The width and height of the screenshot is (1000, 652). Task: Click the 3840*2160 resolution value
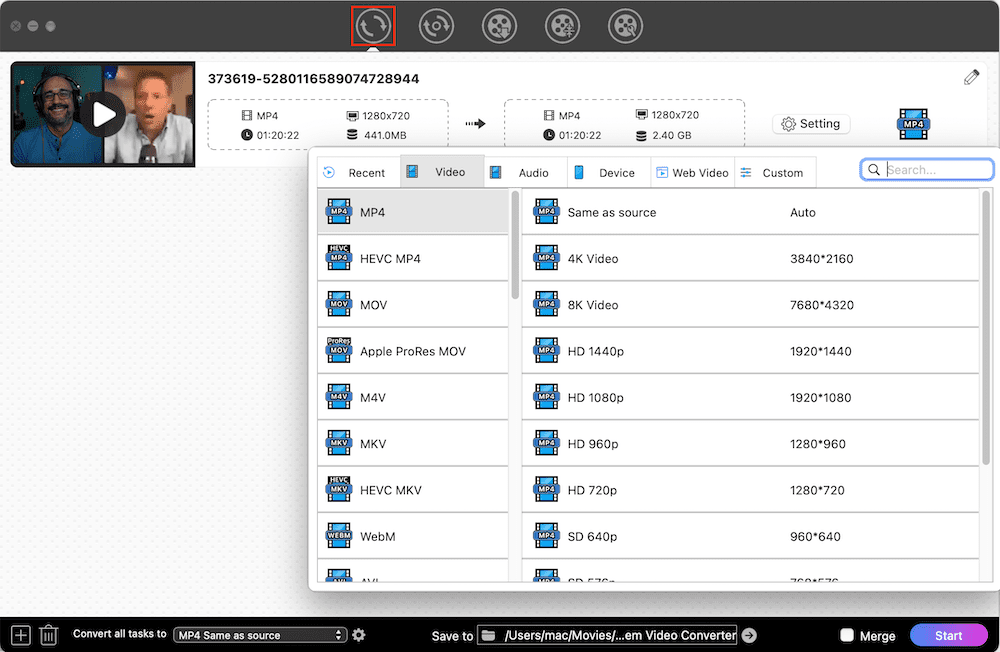pos(821,258)
